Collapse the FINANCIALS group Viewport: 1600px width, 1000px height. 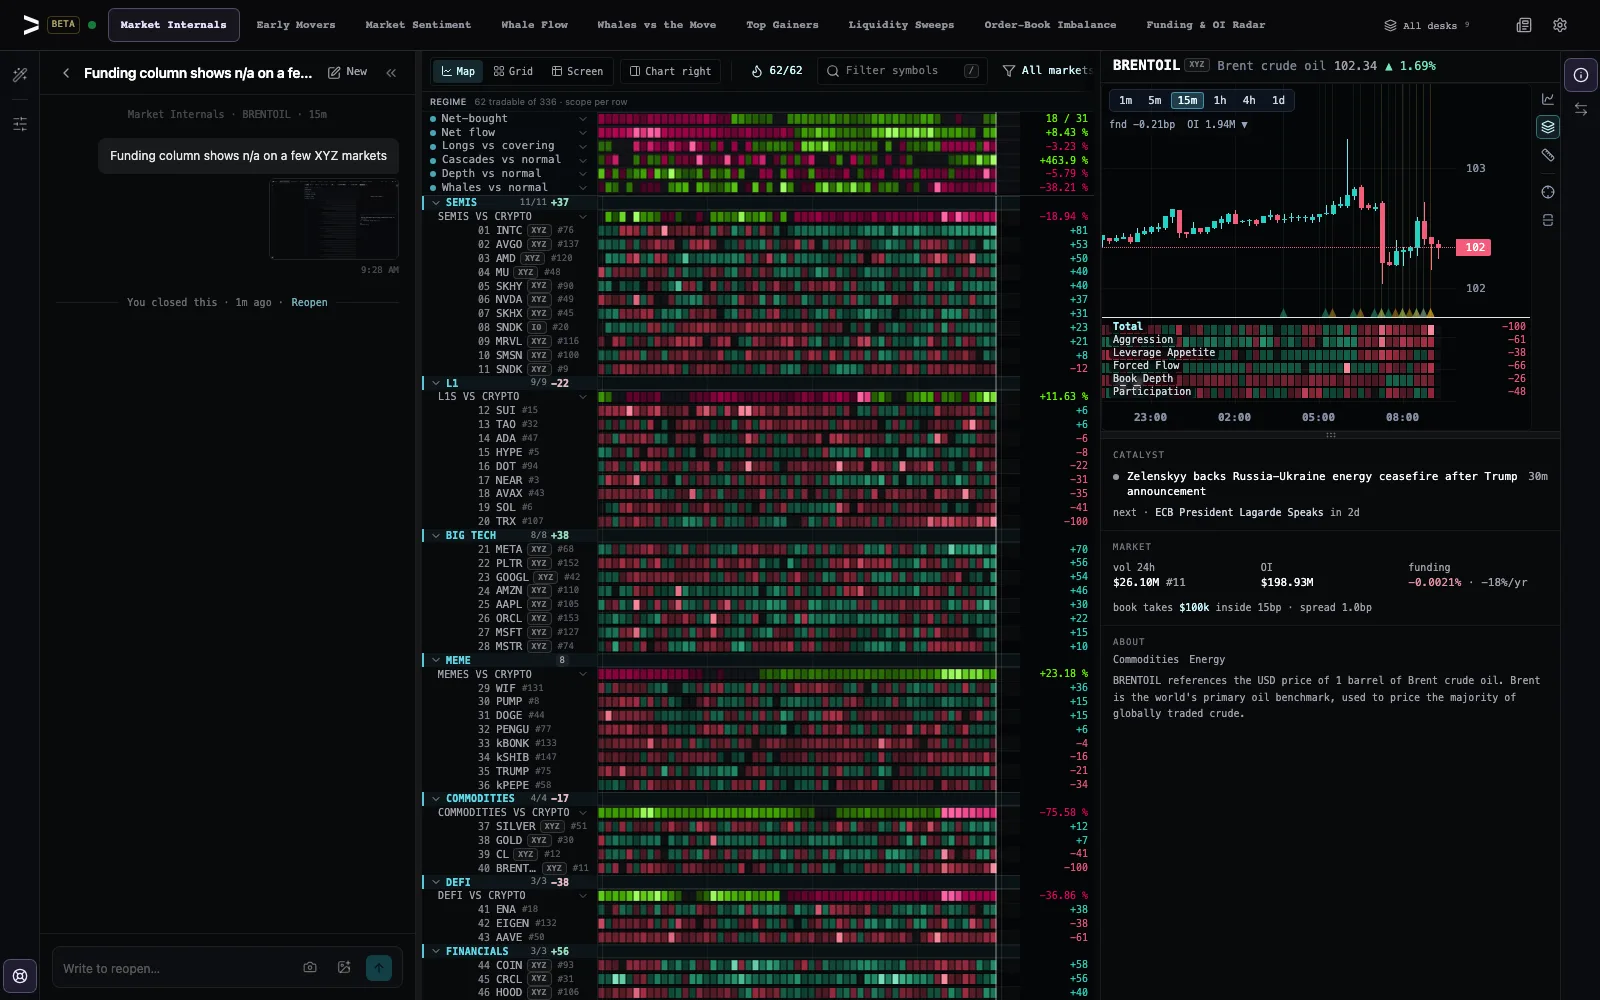(436, 951)
